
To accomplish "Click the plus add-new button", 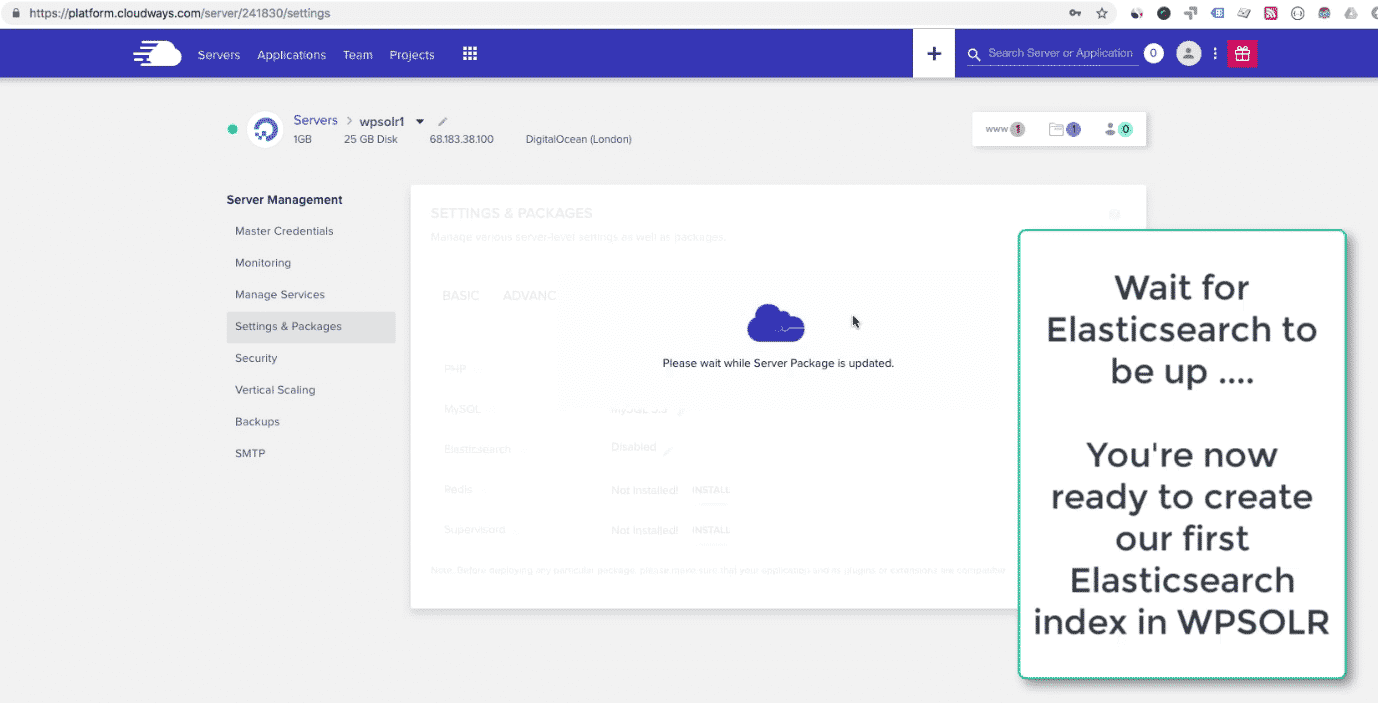I will tap(934, 54).
